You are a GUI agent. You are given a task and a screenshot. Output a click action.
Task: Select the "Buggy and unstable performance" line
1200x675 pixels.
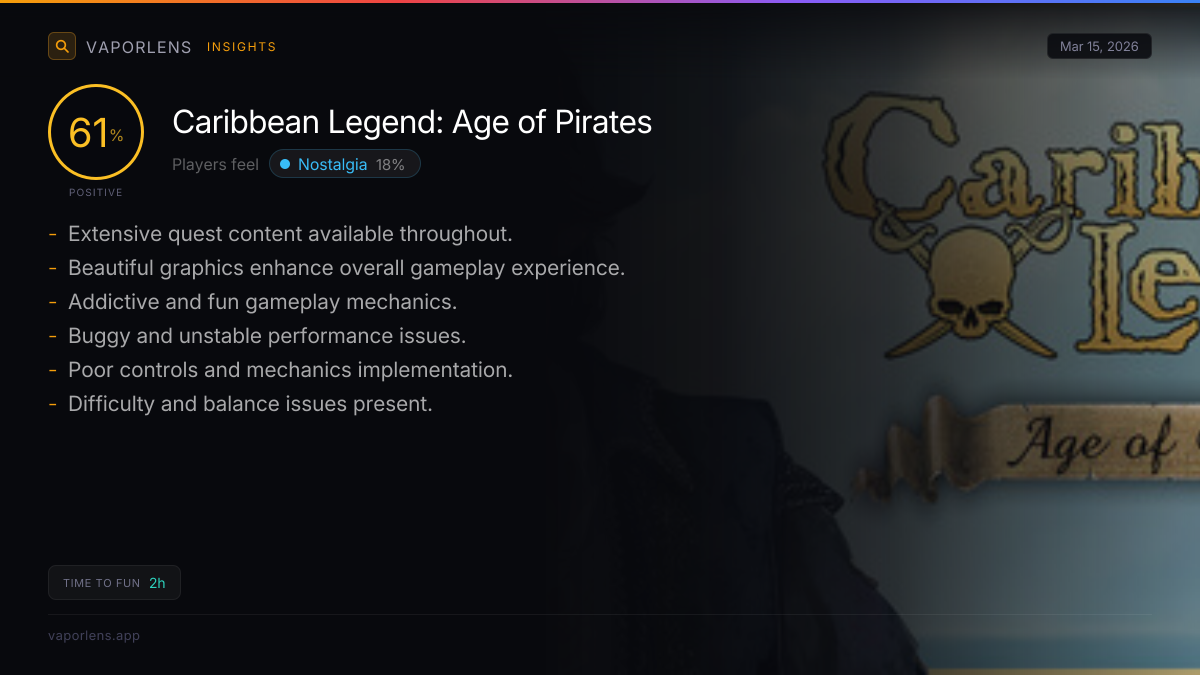tap(267, 336)
